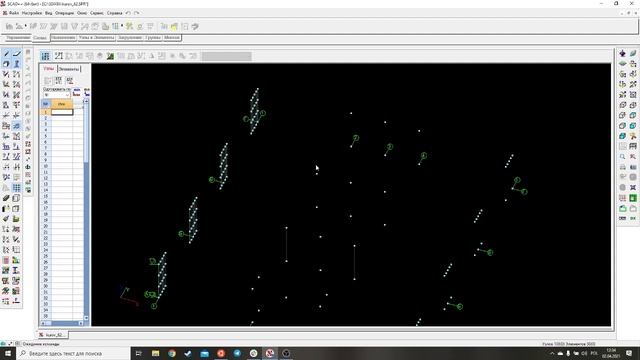
Task: Open Google Chrome from the taskbar
Action: pyautogui.click(x=171, y=353)
